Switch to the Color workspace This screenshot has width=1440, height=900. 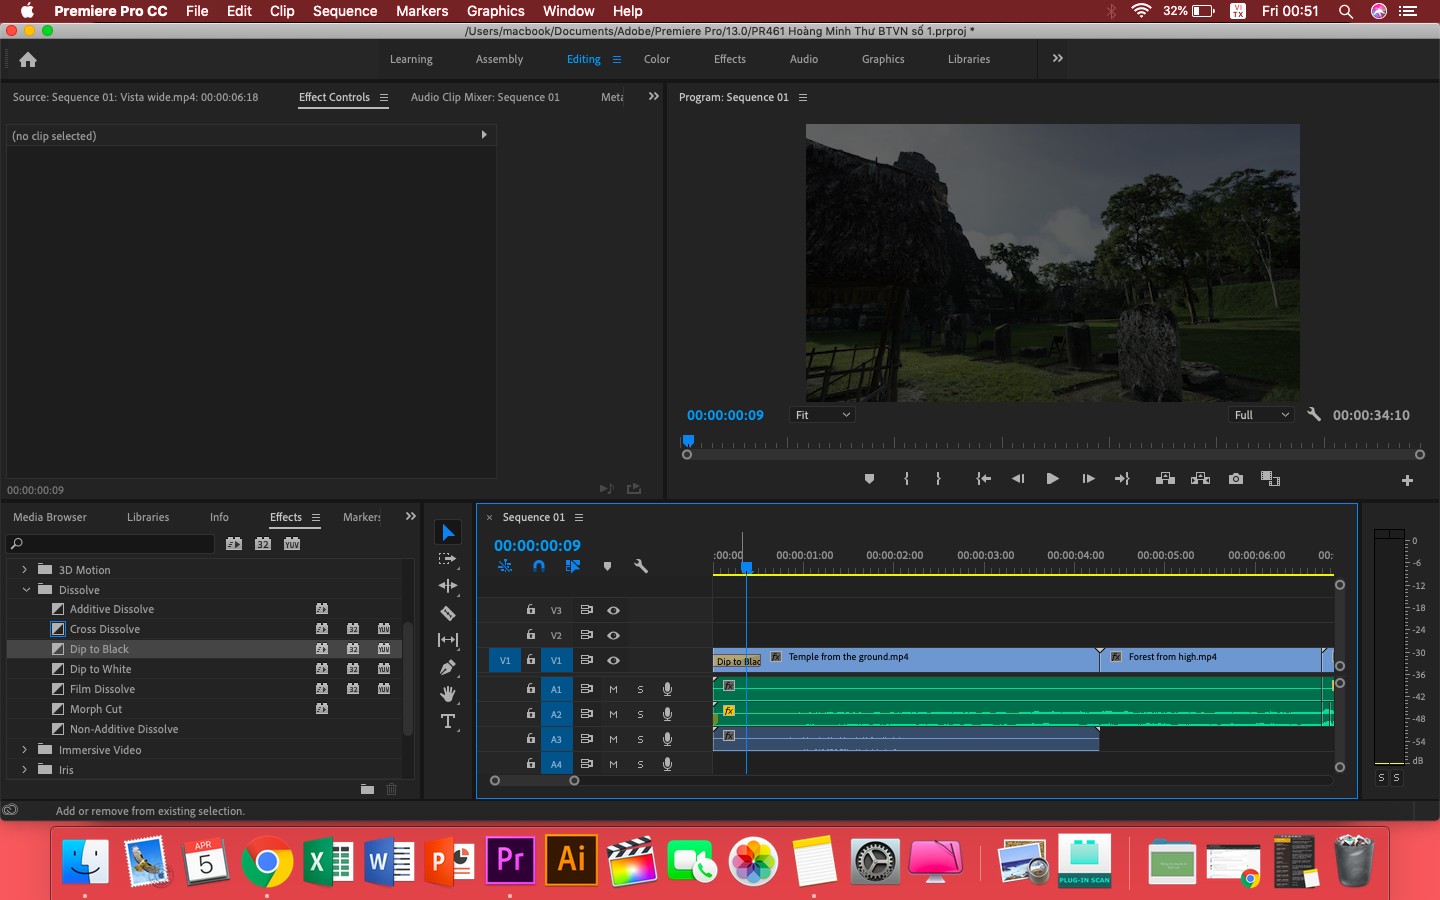coord(657,59)
